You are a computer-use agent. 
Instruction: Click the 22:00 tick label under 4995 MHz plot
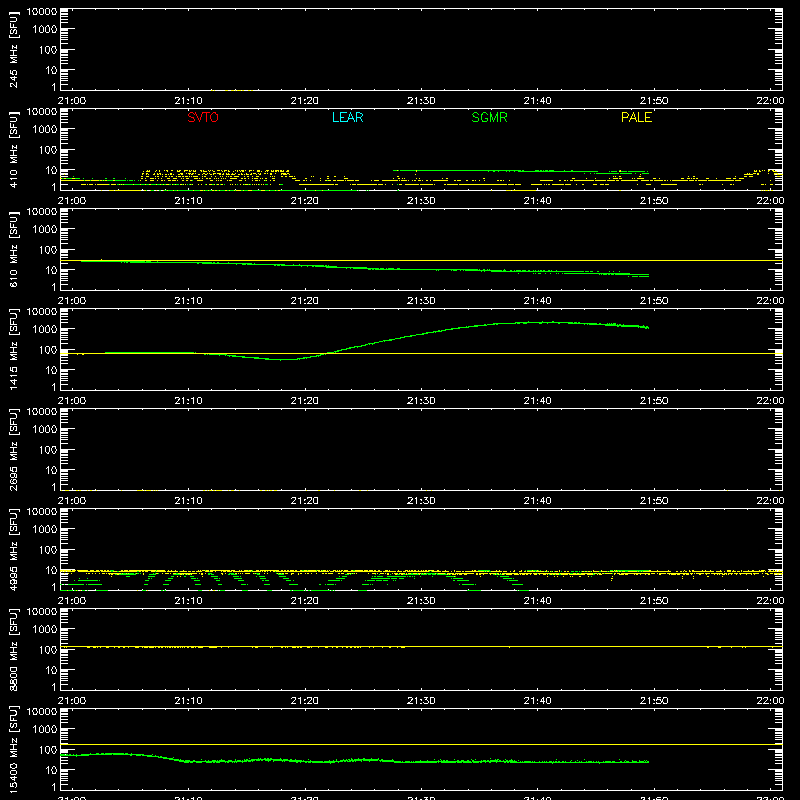pyautogui.click(x=770, y=601)
